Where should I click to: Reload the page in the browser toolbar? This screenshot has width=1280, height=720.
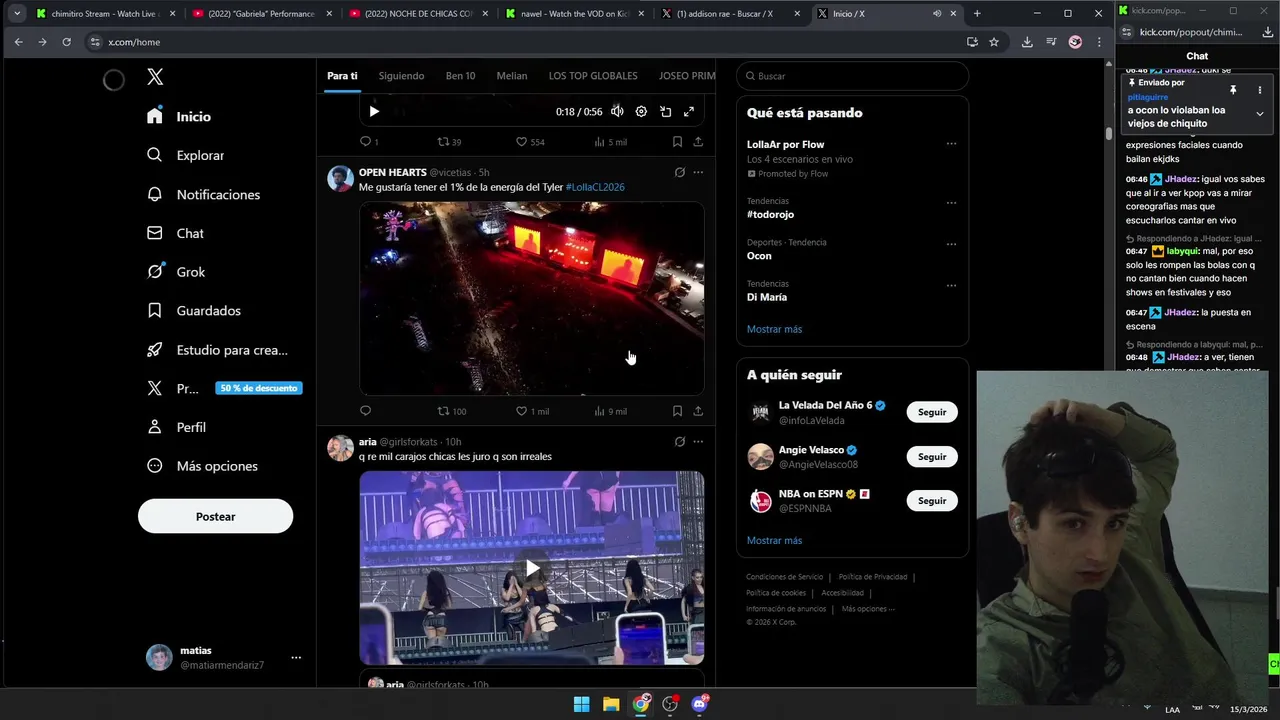66,42
